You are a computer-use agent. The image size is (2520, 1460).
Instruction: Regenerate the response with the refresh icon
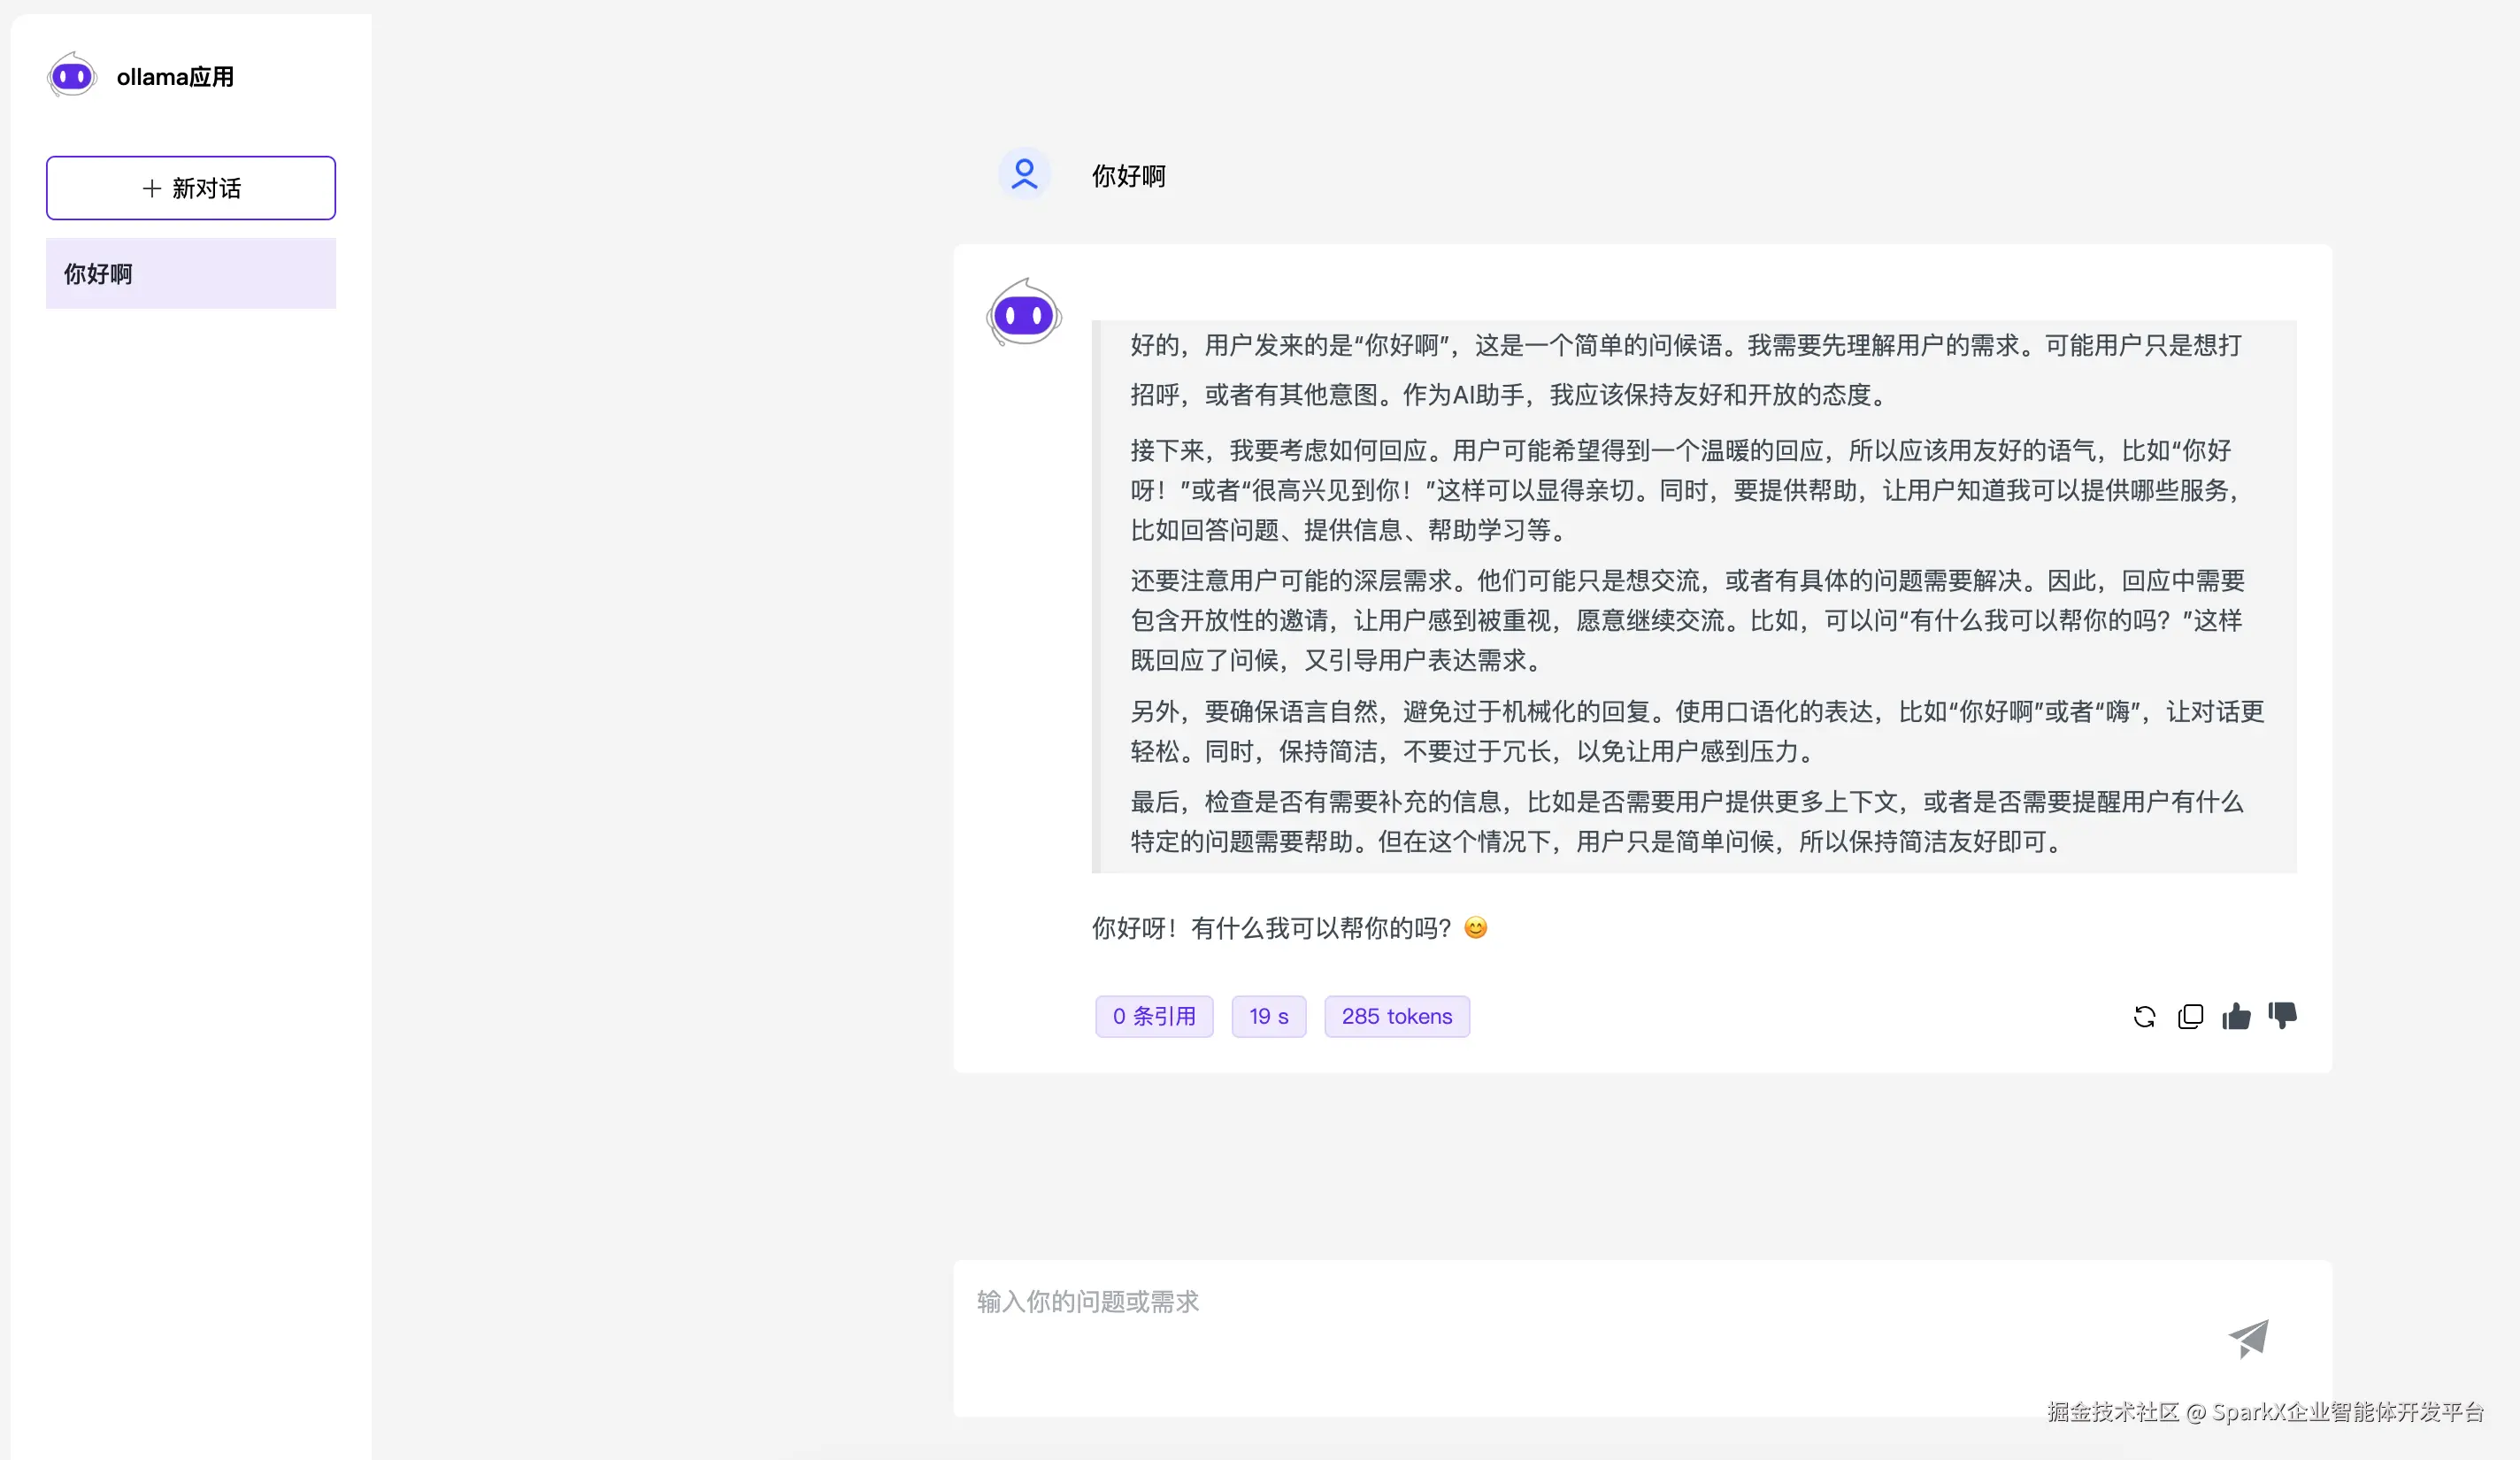coord(2144,1017)
